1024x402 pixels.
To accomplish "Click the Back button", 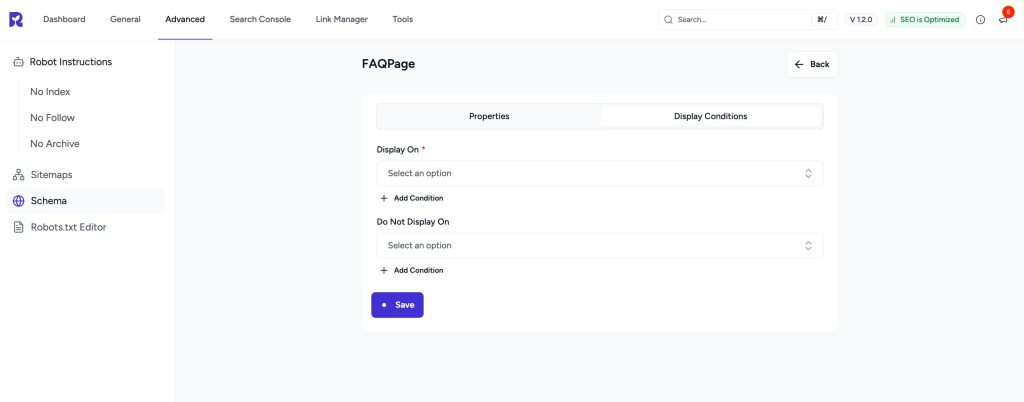I will click(812, 64).
